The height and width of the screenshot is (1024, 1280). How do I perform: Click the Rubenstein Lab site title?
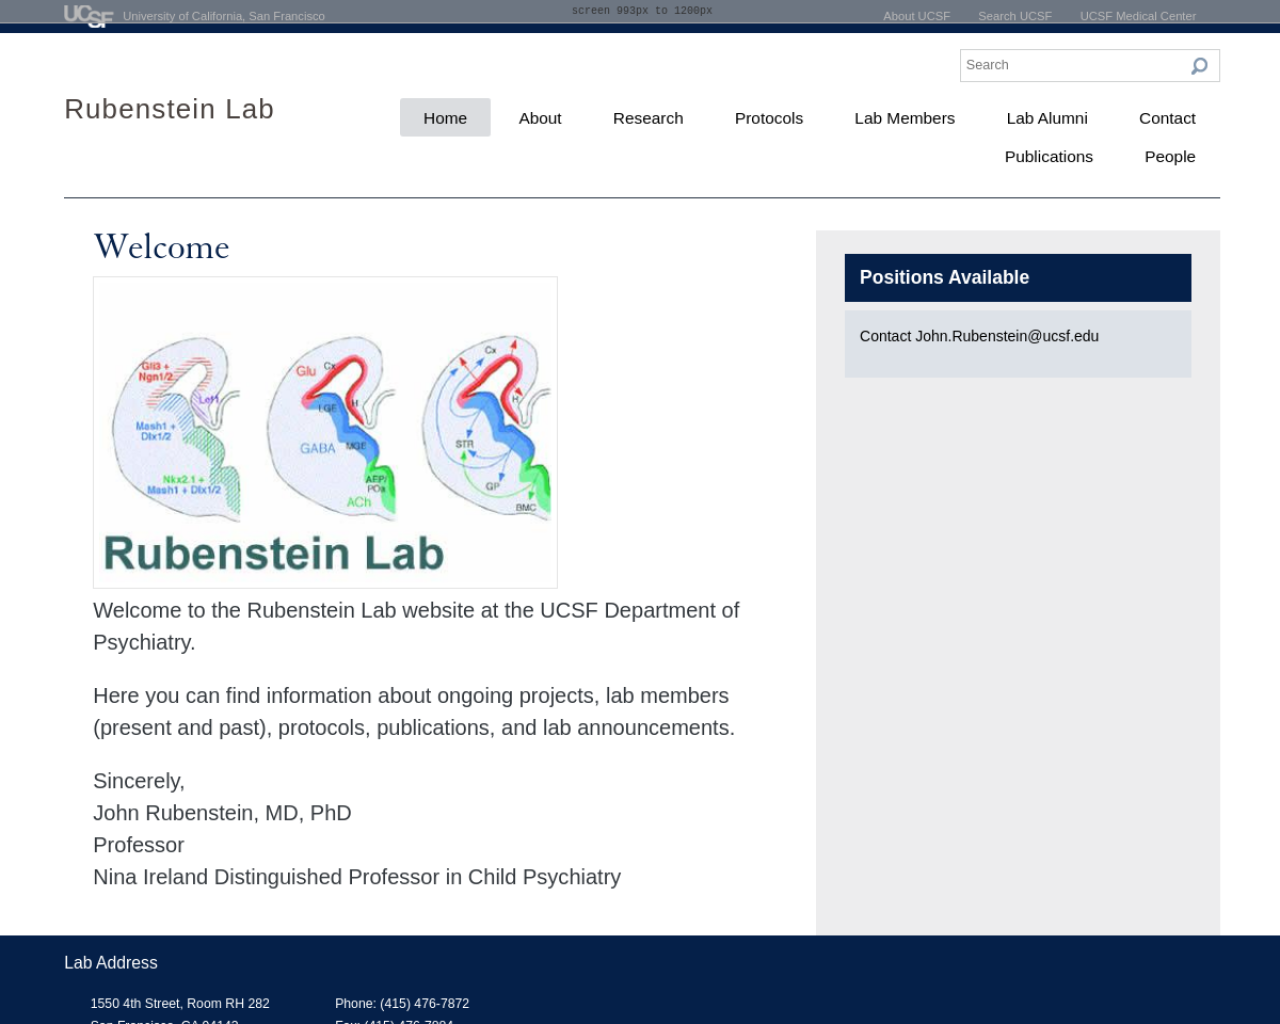click(x=169, y=109)
